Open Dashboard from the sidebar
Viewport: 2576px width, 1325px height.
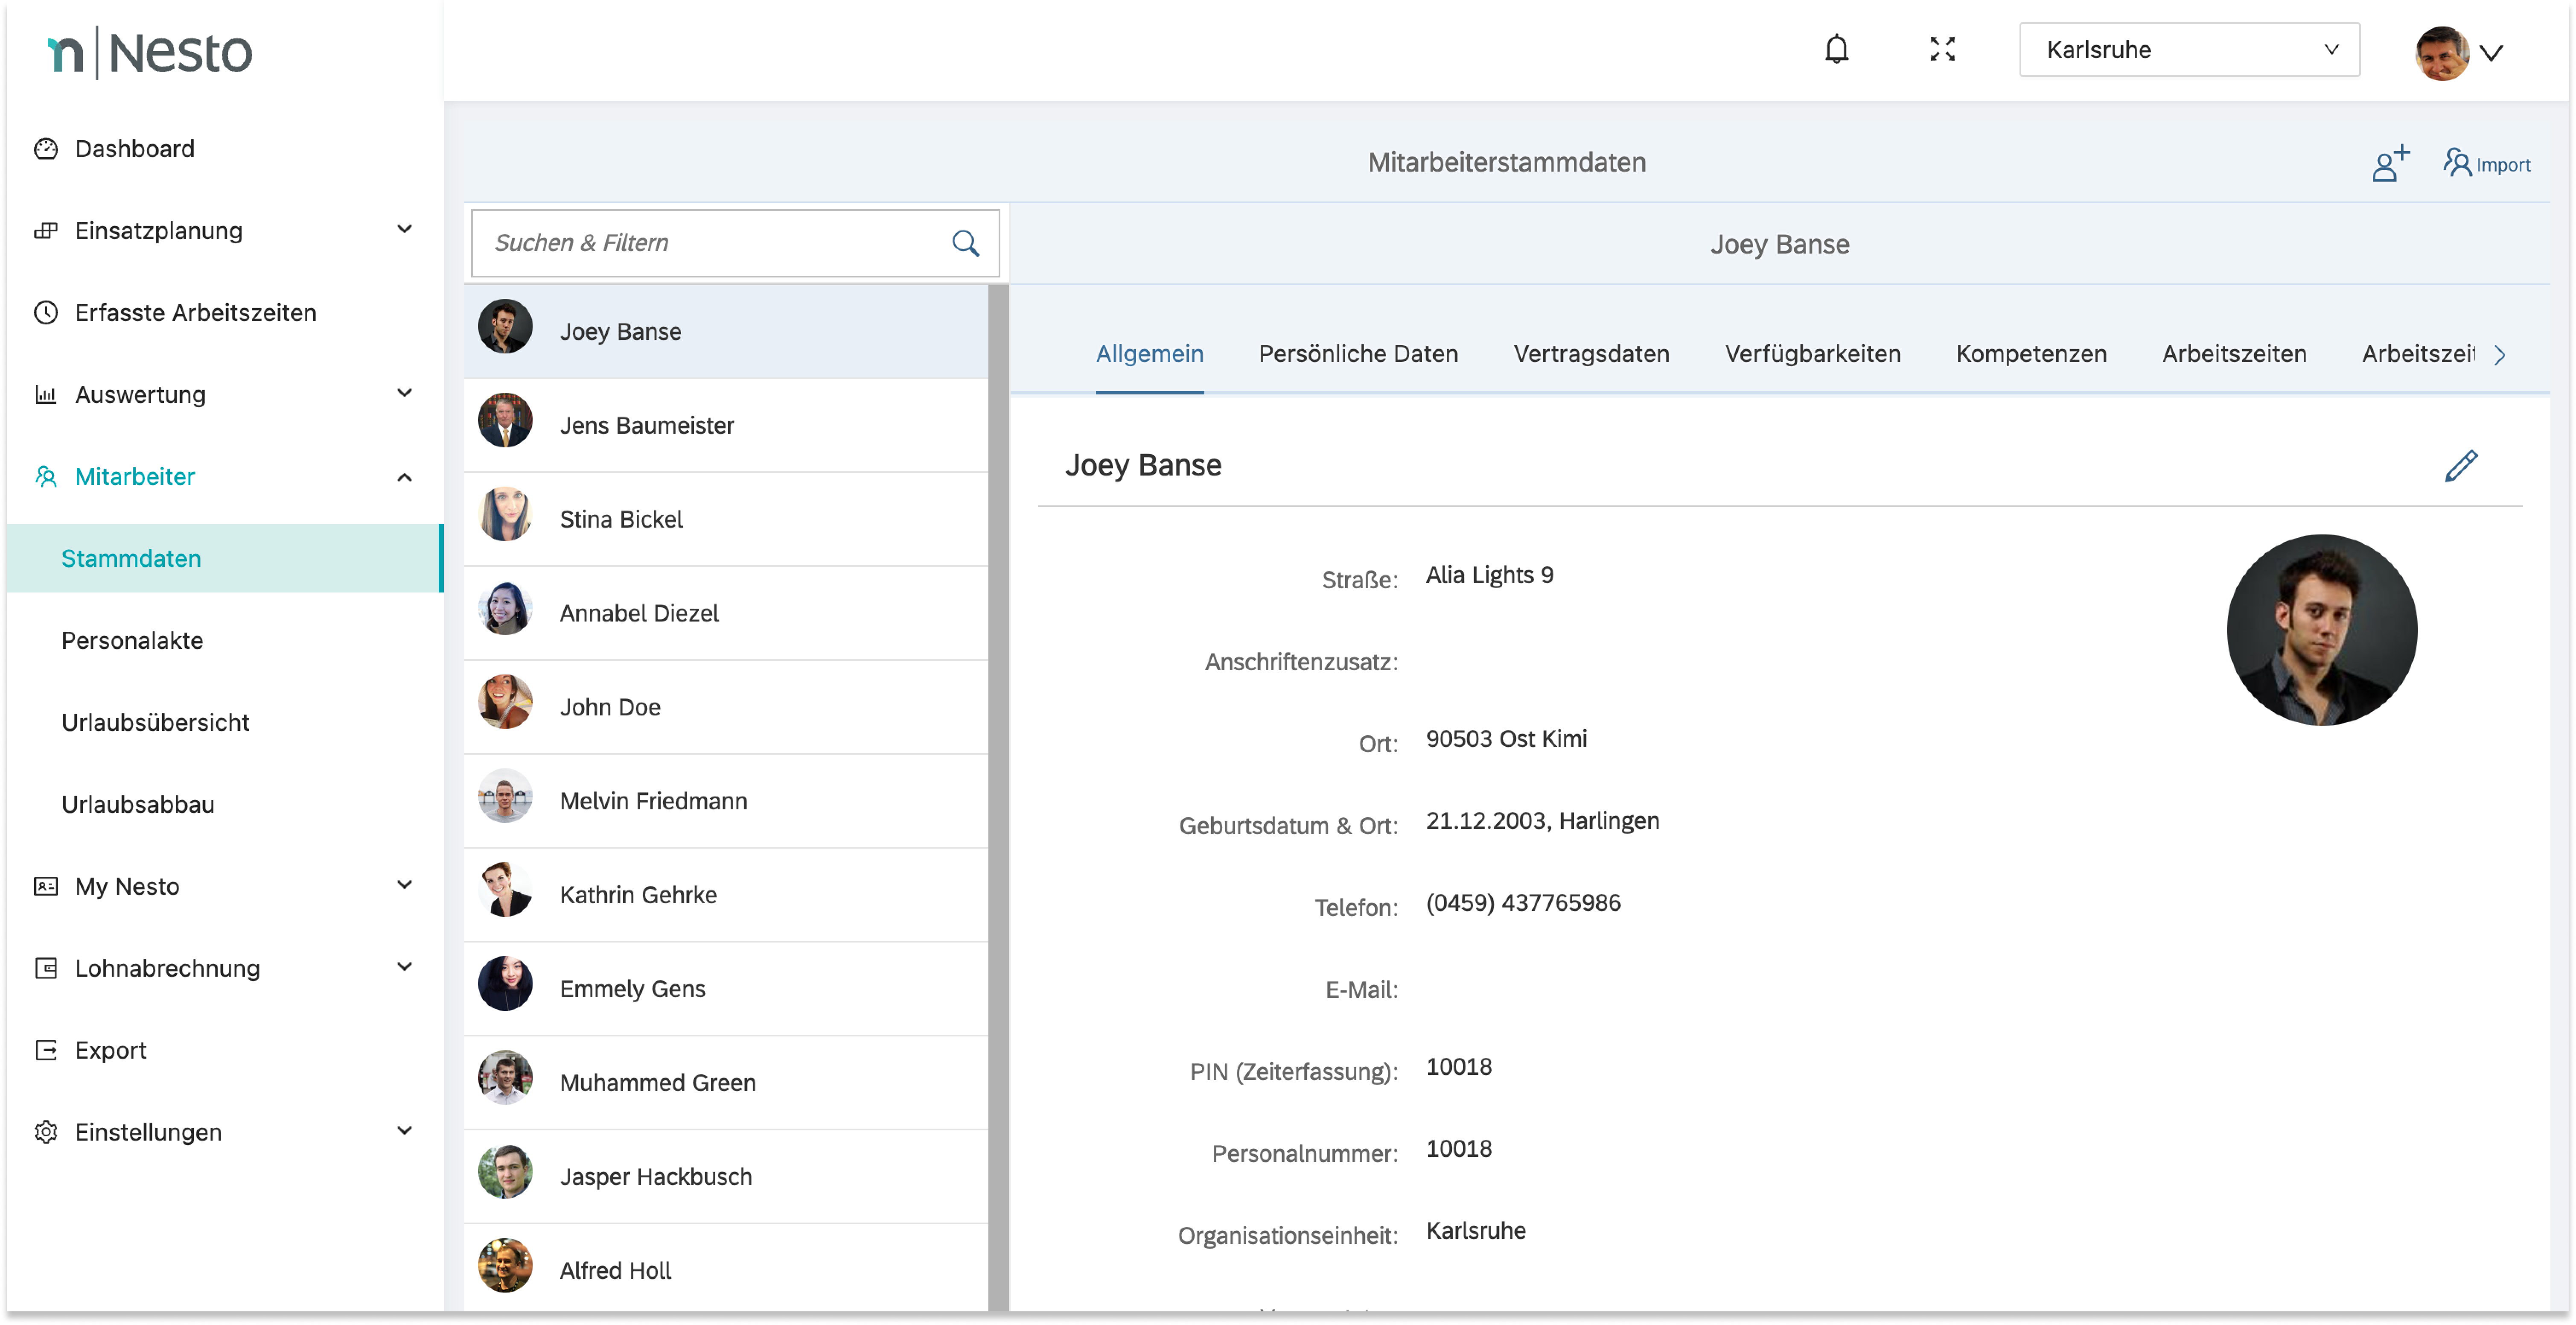coord(134,149)
